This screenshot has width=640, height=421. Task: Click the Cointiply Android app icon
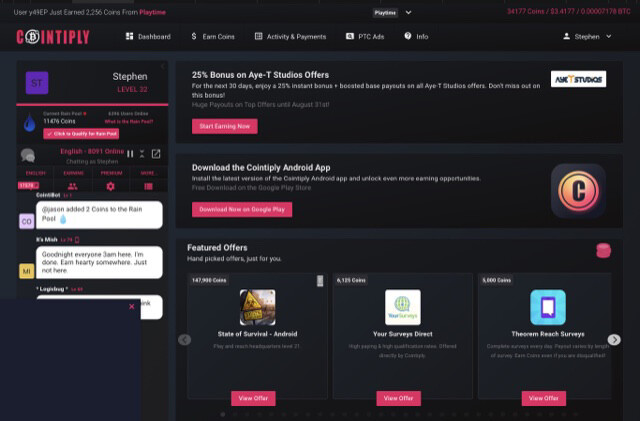click(x=578, y=191)
